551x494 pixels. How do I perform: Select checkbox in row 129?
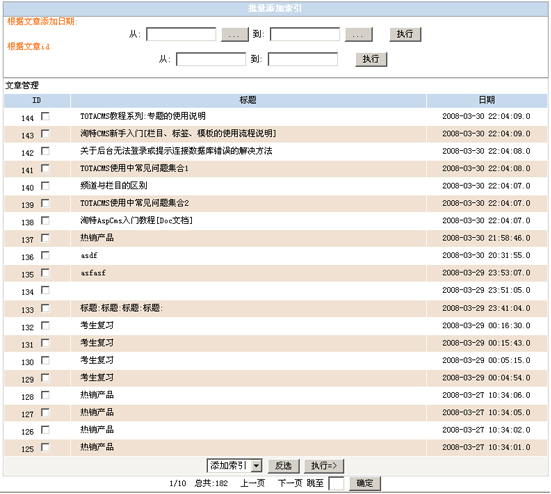pyautogui.click(x=45, y=378)
